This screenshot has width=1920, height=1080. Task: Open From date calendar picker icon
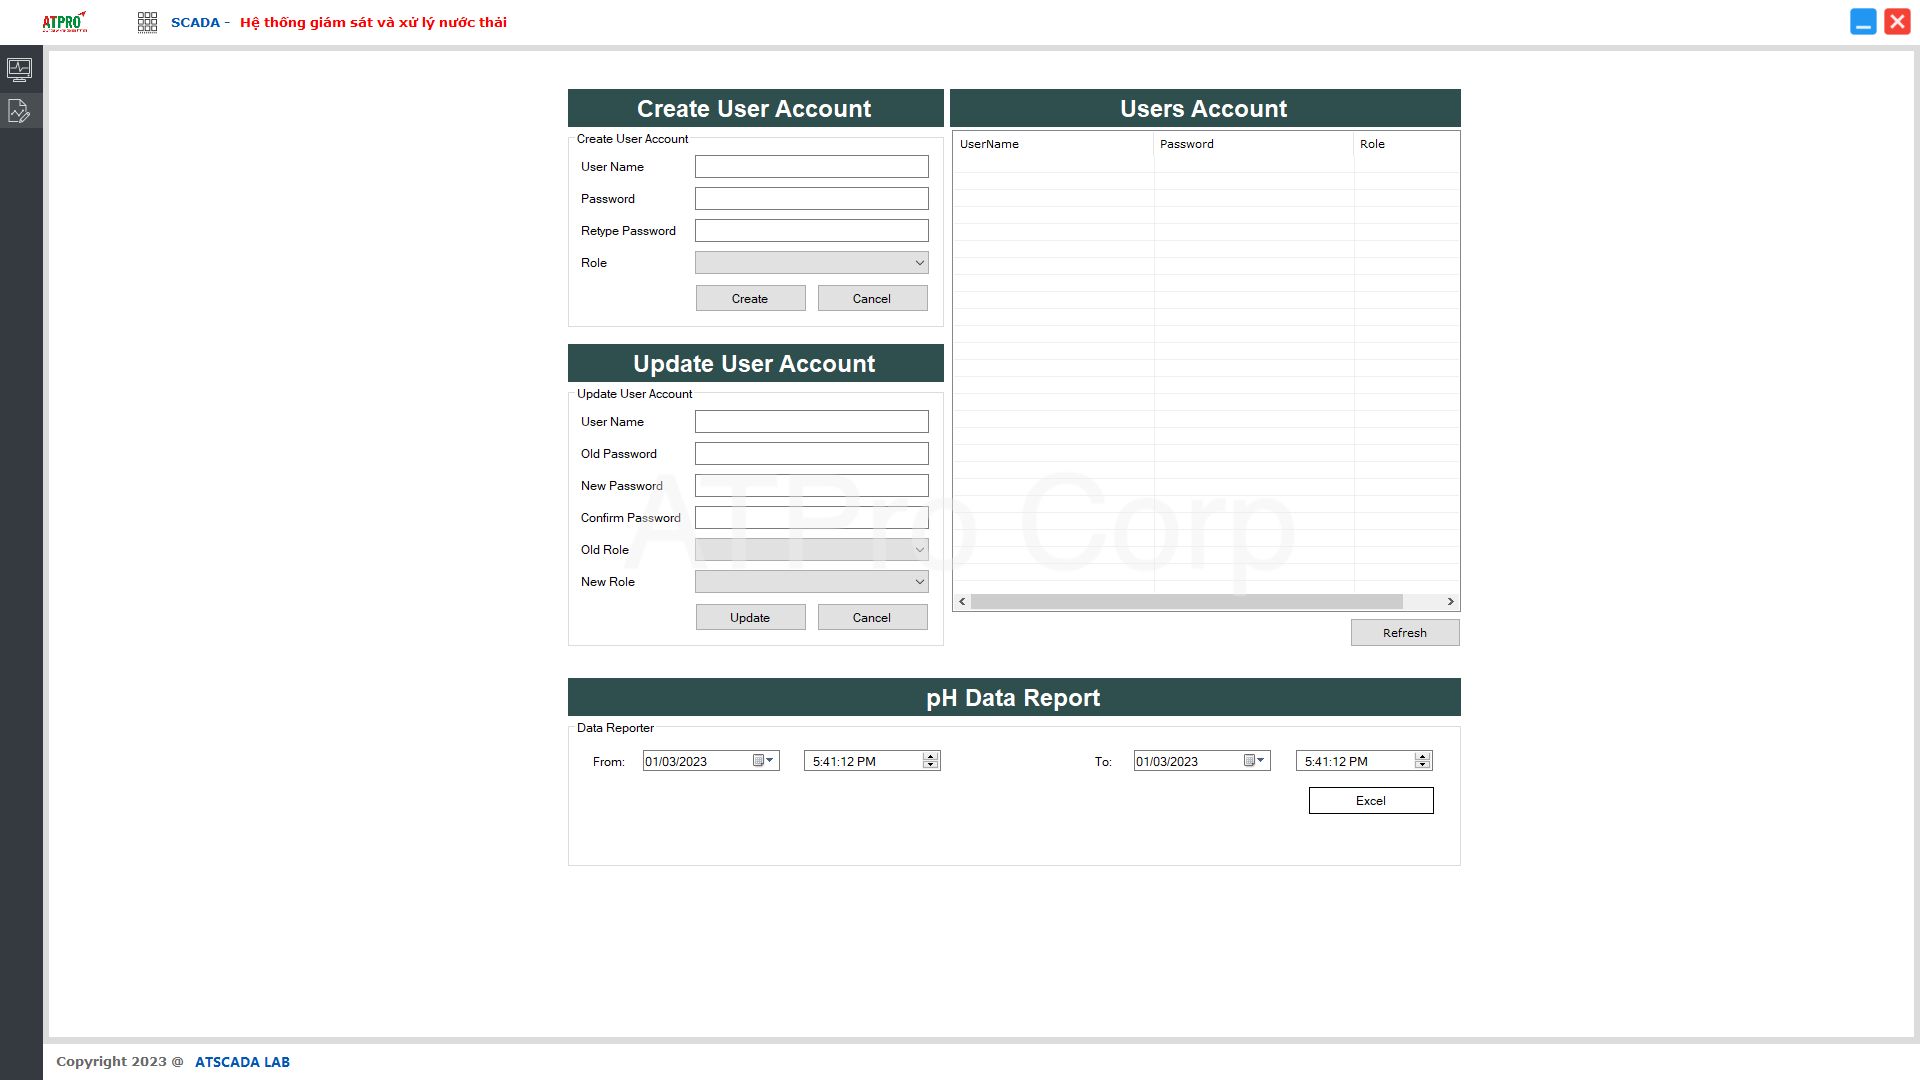coord(763,761)
